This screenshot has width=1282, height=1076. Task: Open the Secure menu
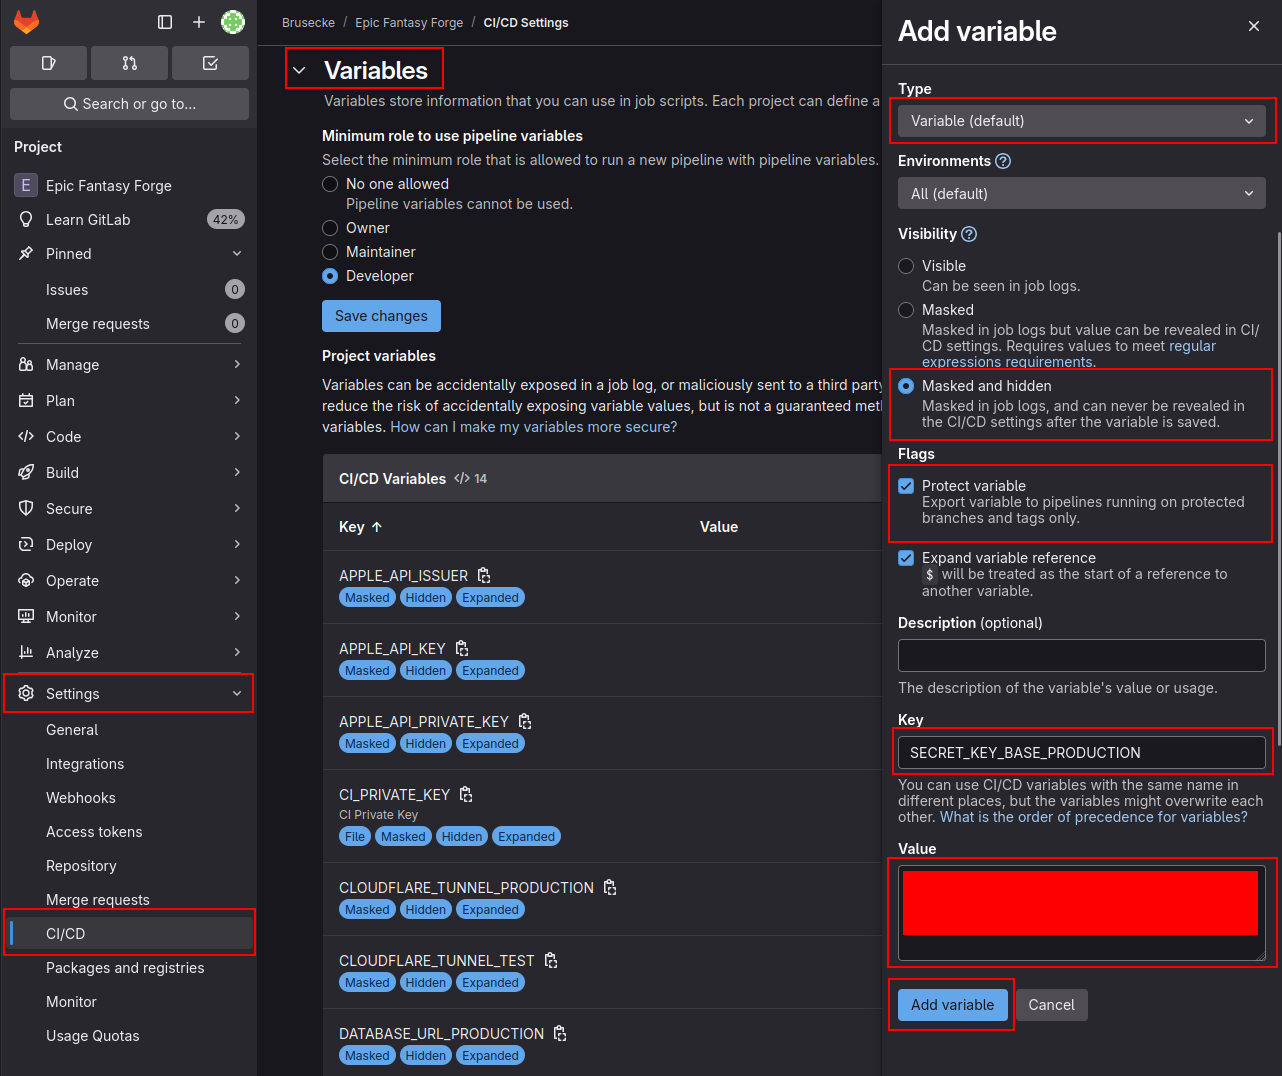point(128,508)
